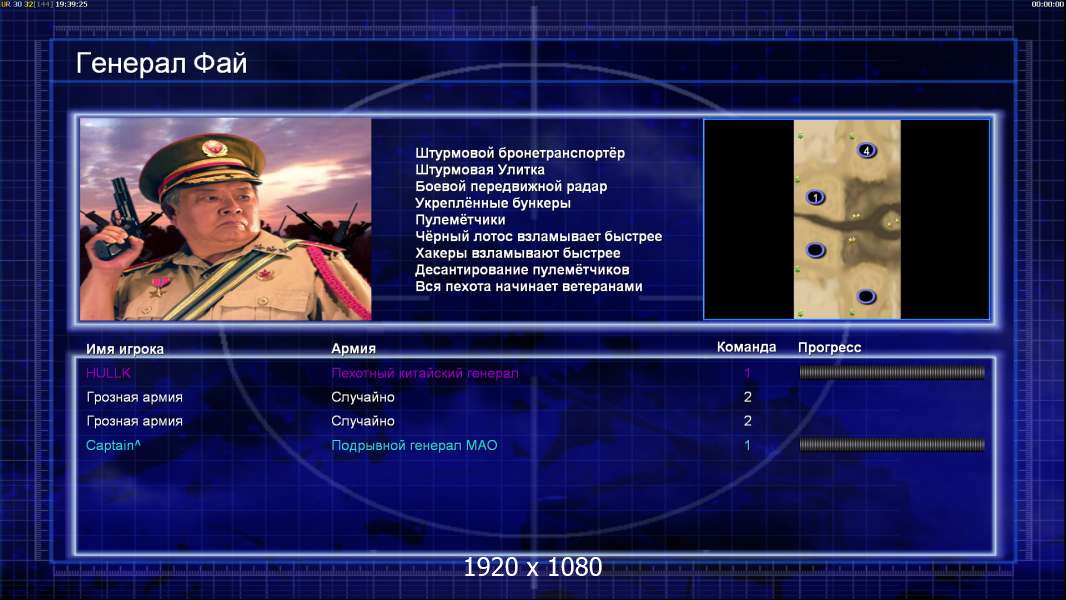
Task: Click 'Пехотный китайский генерал' army entry
Action: [x=425, y=373]
